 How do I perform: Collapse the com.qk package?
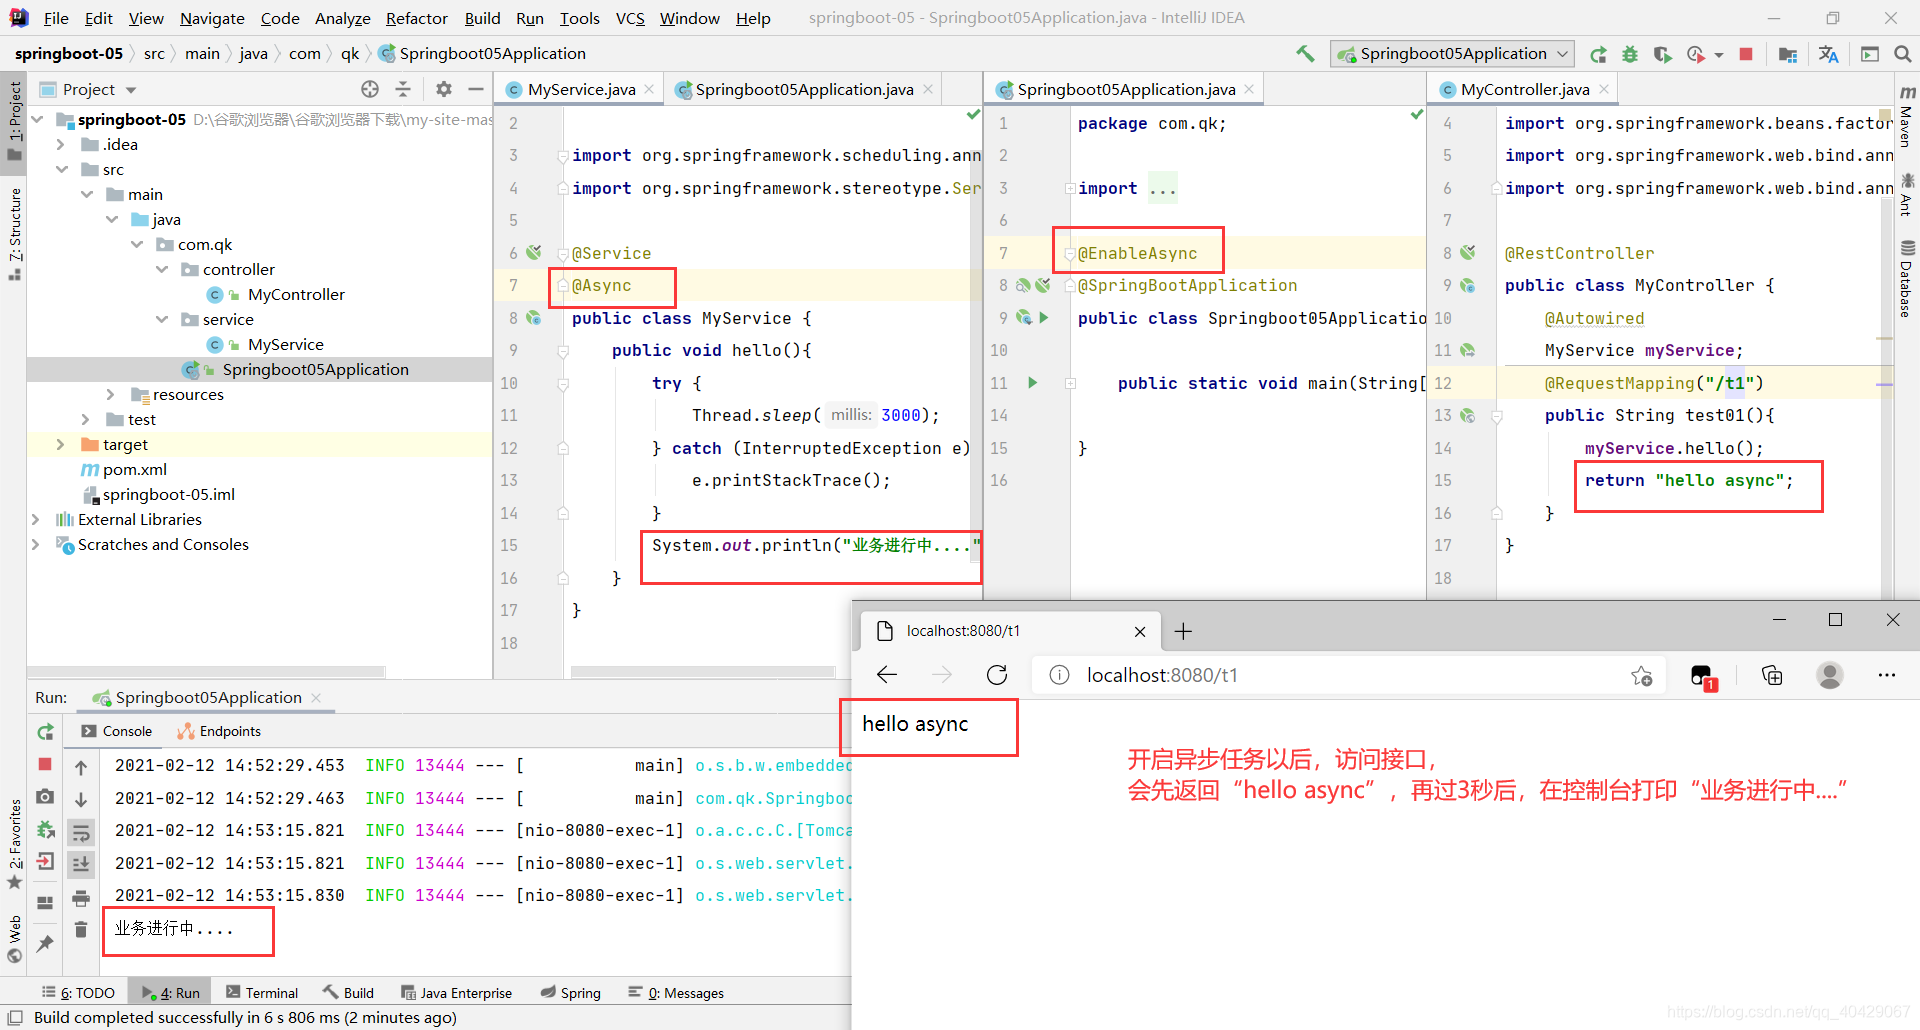137,244
